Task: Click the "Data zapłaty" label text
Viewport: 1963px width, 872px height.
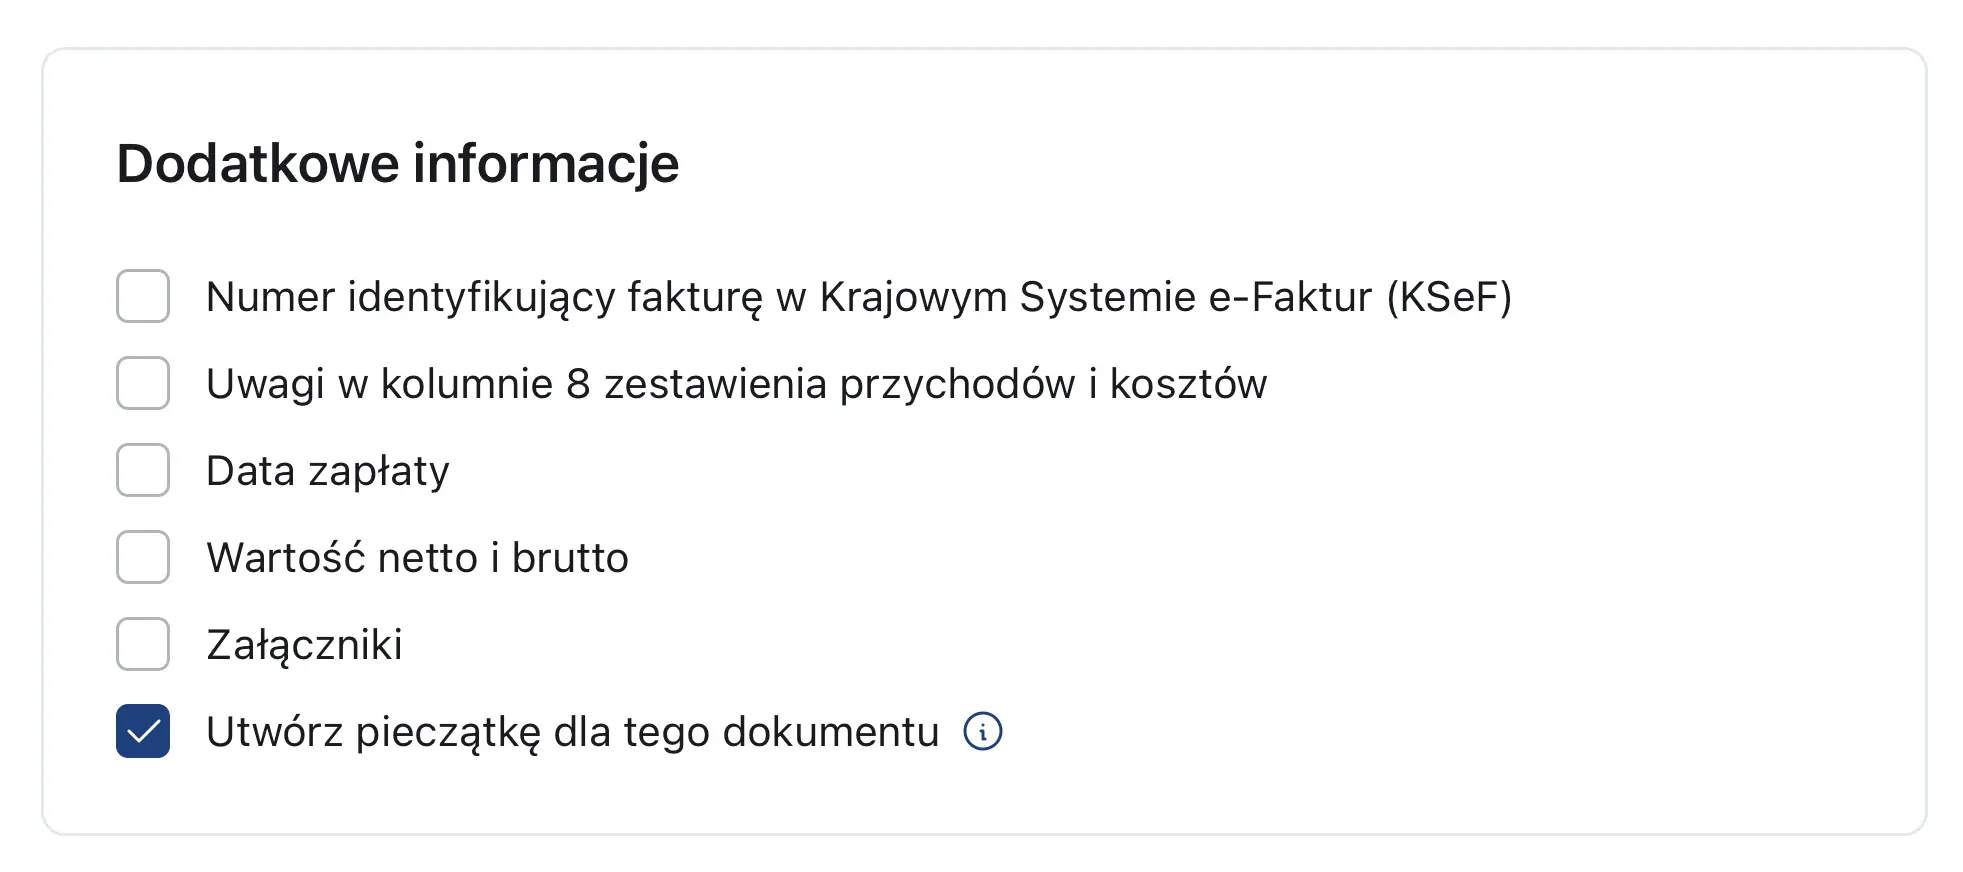Action: point(327,470)
